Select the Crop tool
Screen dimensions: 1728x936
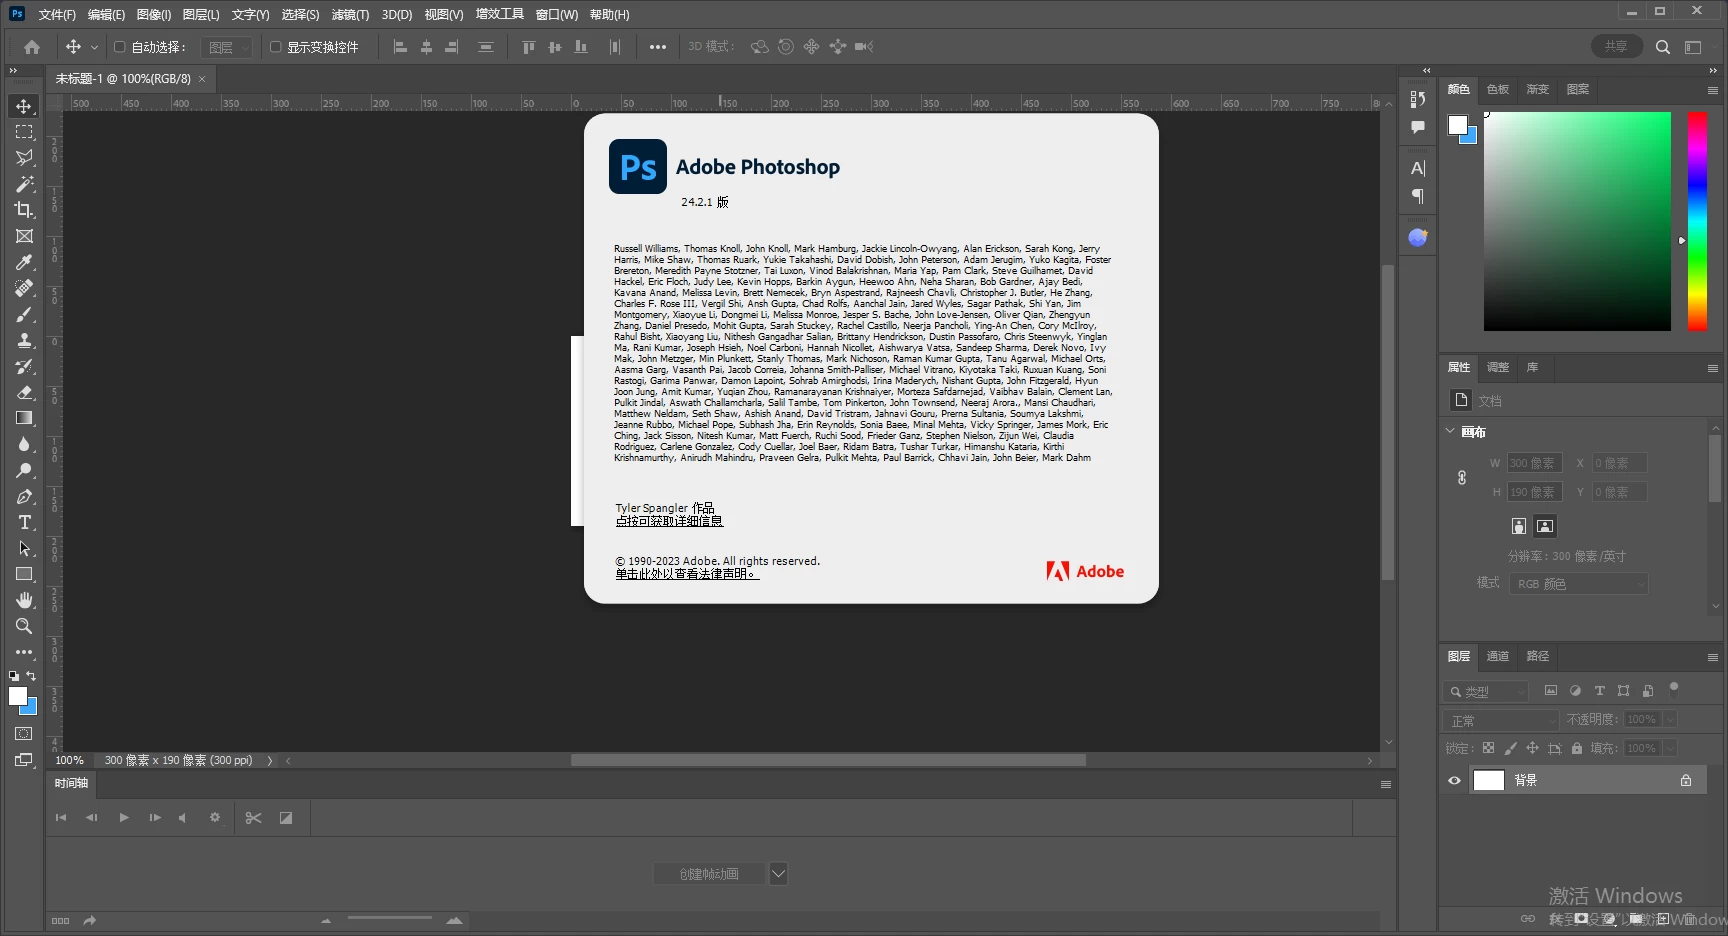click(x=24, y=210)
